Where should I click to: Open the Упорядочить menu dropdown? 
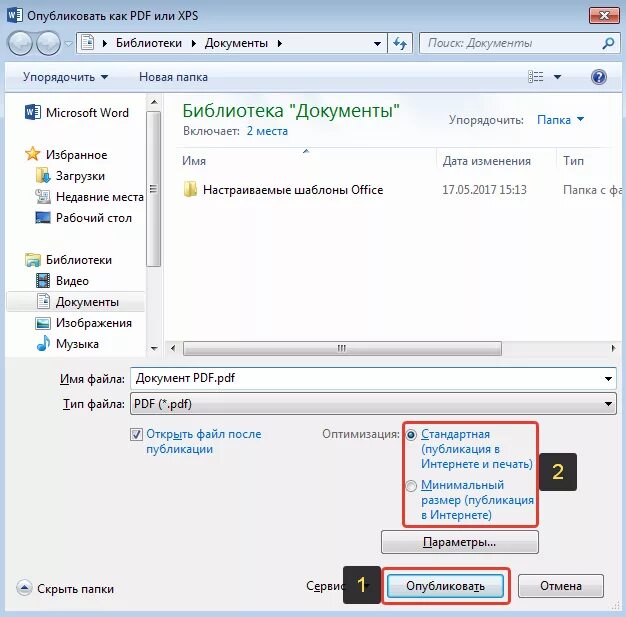(x=65, y=77)
